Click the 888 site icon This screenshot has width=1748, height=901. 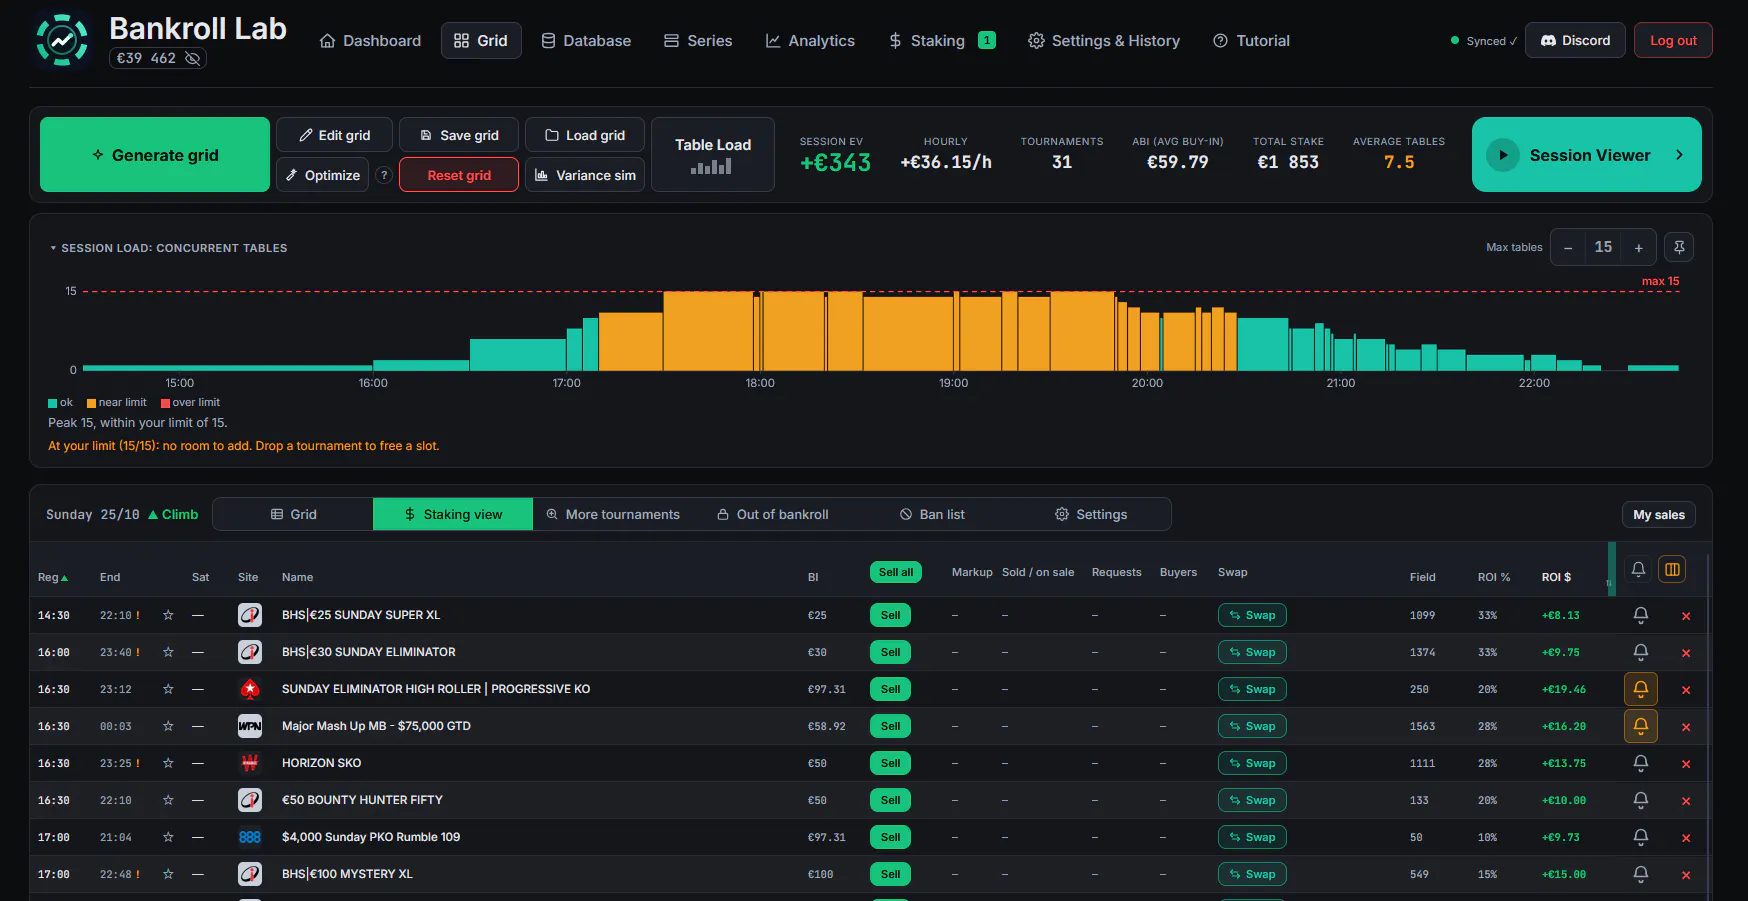(250, 837)
